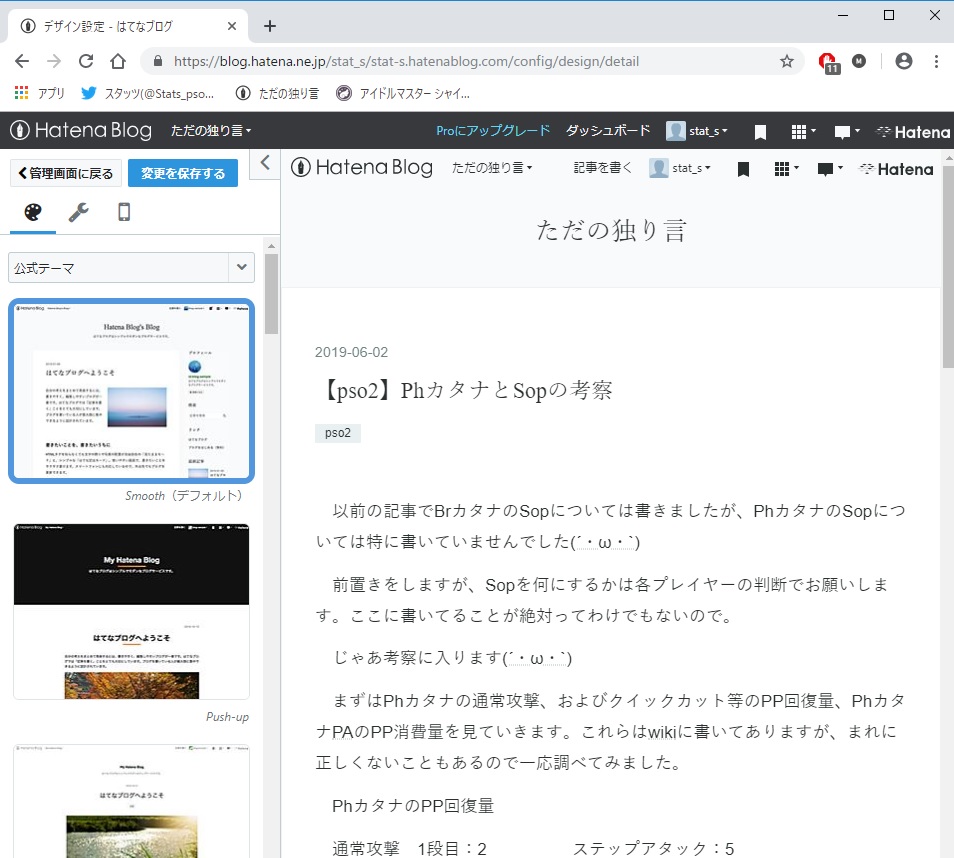Expand the ただの独り言 menu in preview
The height and width of the screenshot is (858, 954).
coord(492,167)
